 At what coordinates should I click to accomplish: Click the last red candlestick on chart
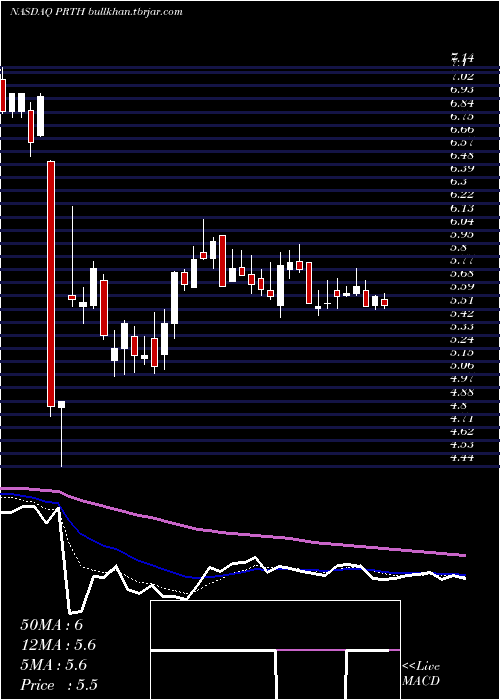[384, 302]
